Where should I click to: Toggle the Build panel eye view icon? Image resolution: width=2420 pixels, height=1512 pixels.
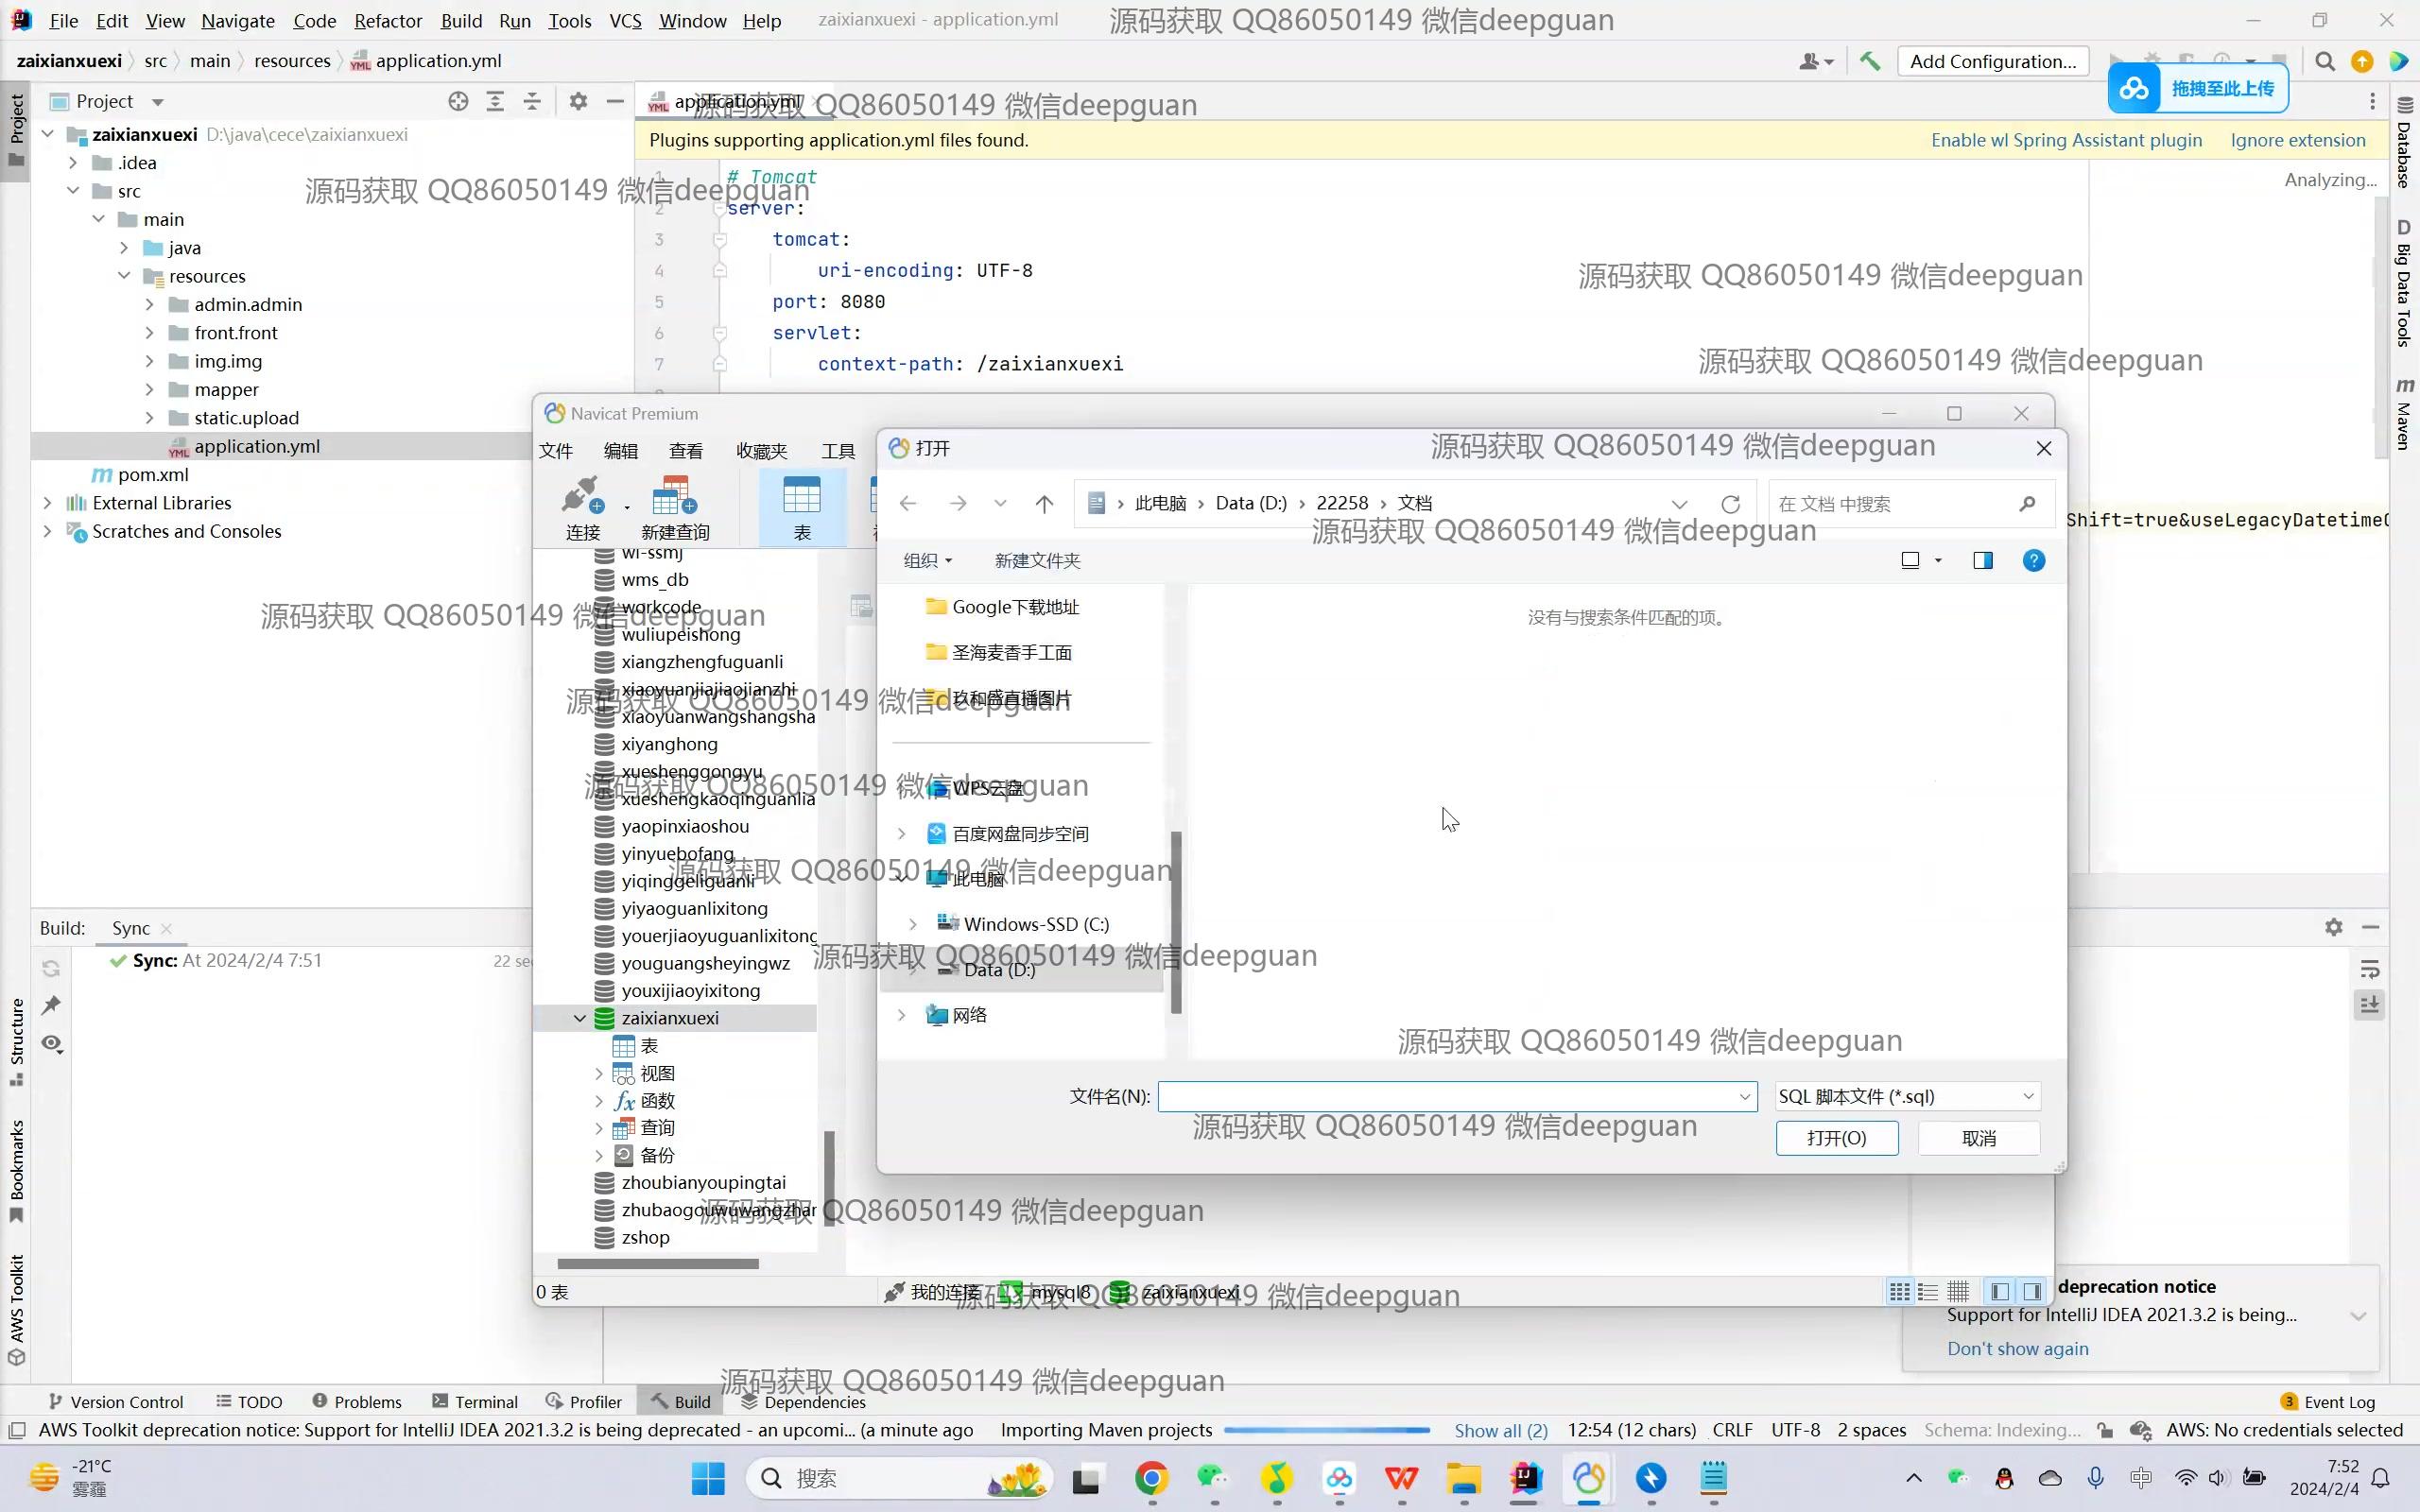click(x=51, y=1044)
